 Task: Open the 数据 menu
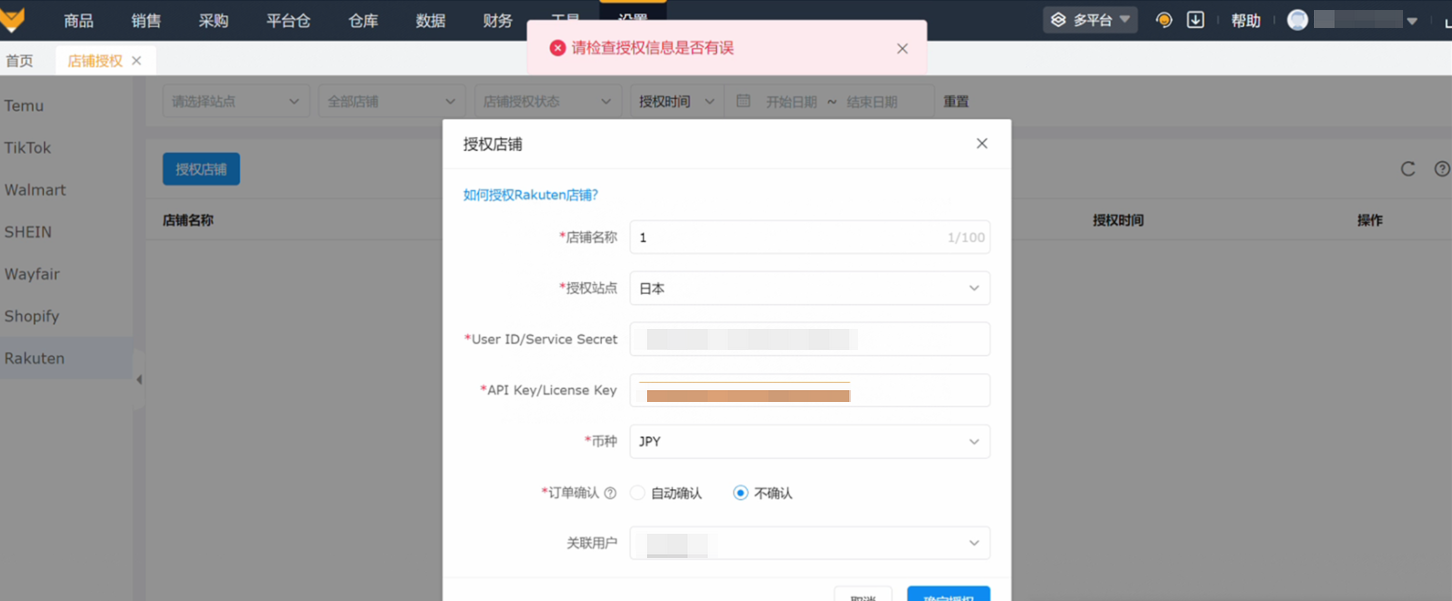pos(430,20)
